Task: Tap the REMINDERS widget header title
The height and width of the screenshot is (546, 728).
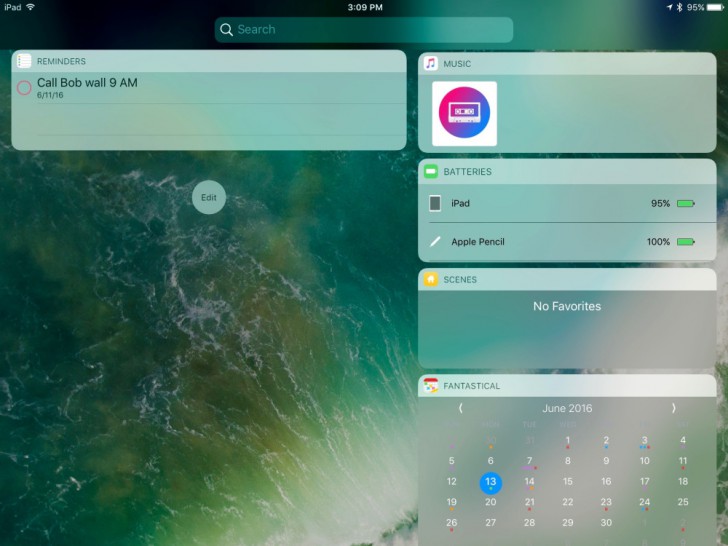Action: [x=61, y=61]
